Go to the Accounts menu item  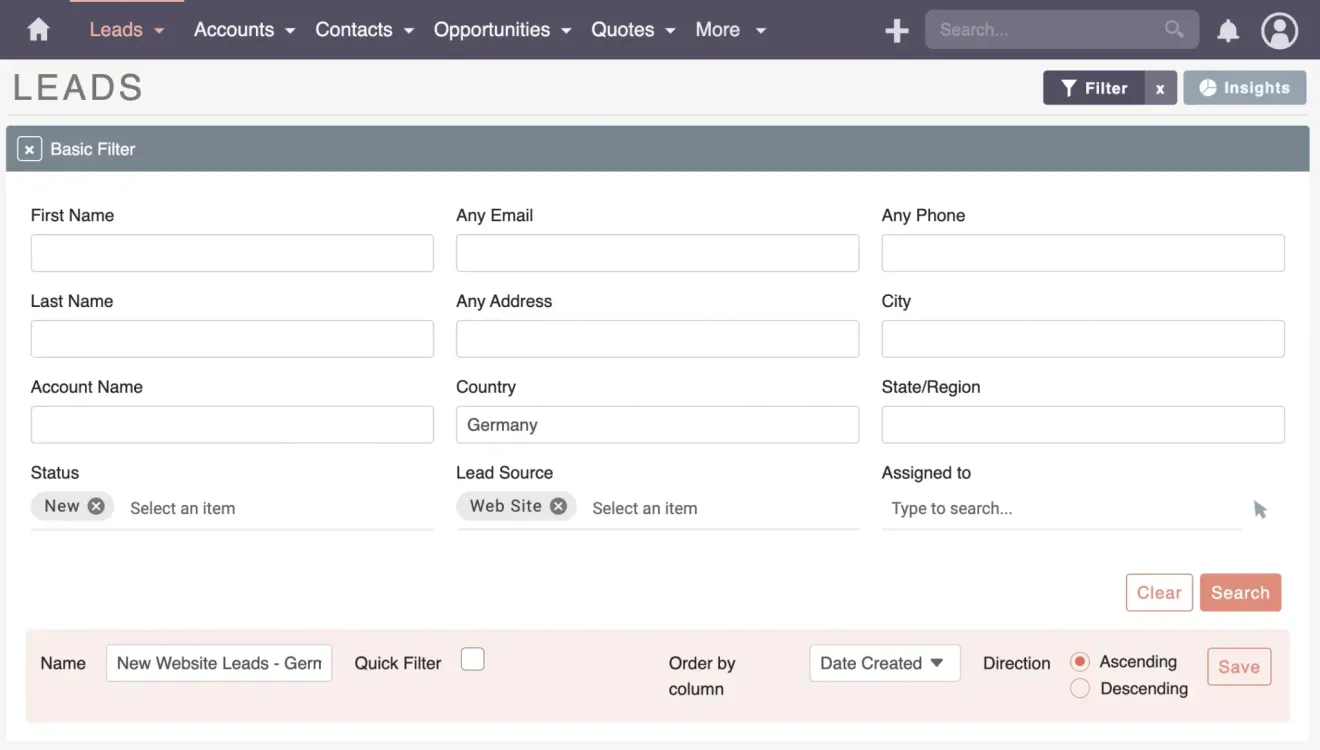234,29
